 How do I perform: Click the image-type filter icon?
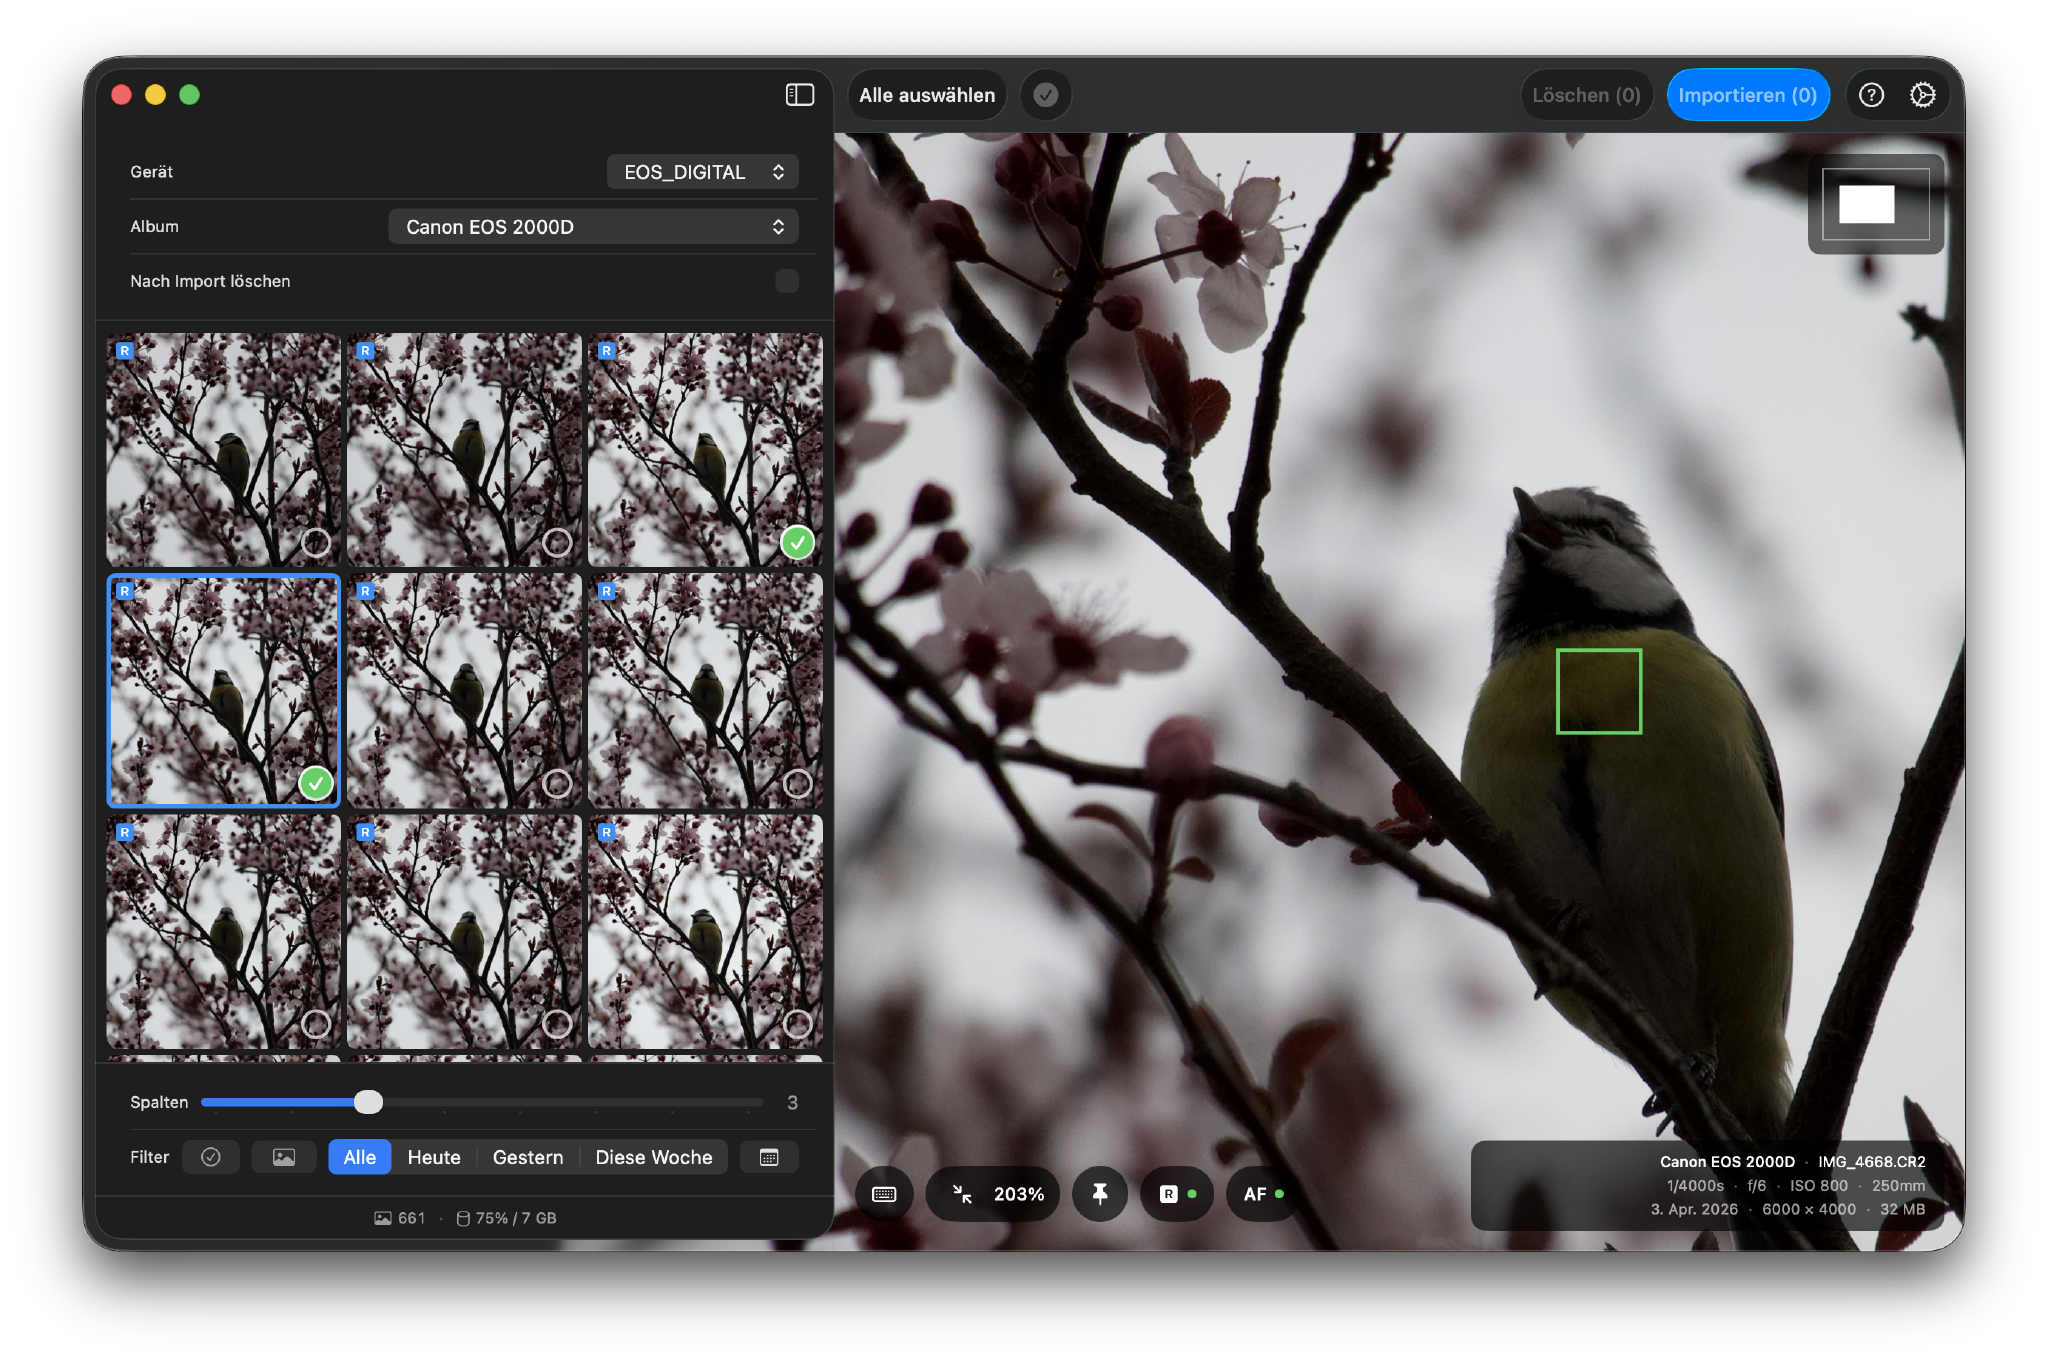pyautogui.click(x=283, y=1156)
